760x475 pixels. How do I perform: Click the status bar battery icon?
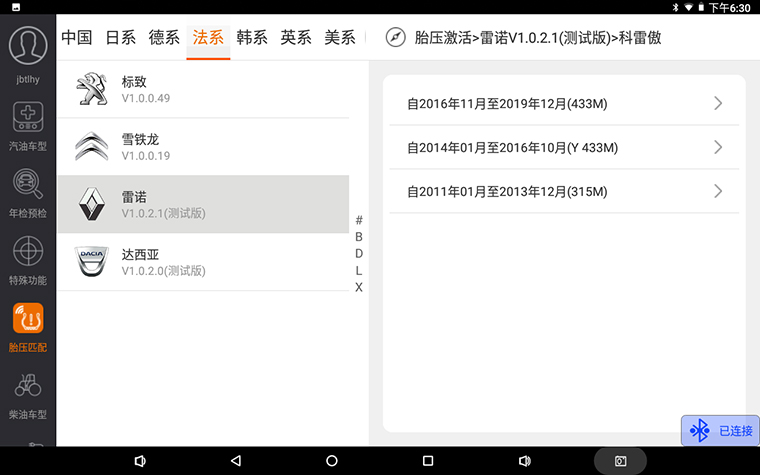(701, 7)
